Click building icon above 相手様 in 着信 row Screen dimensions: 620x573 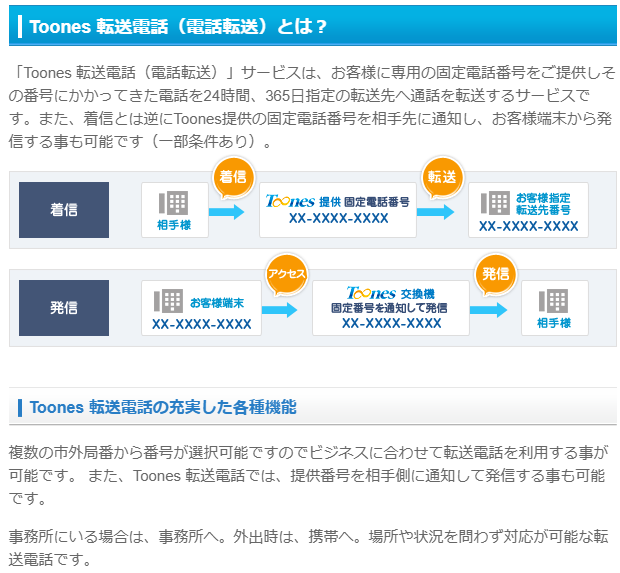click(x=175, y=201)
